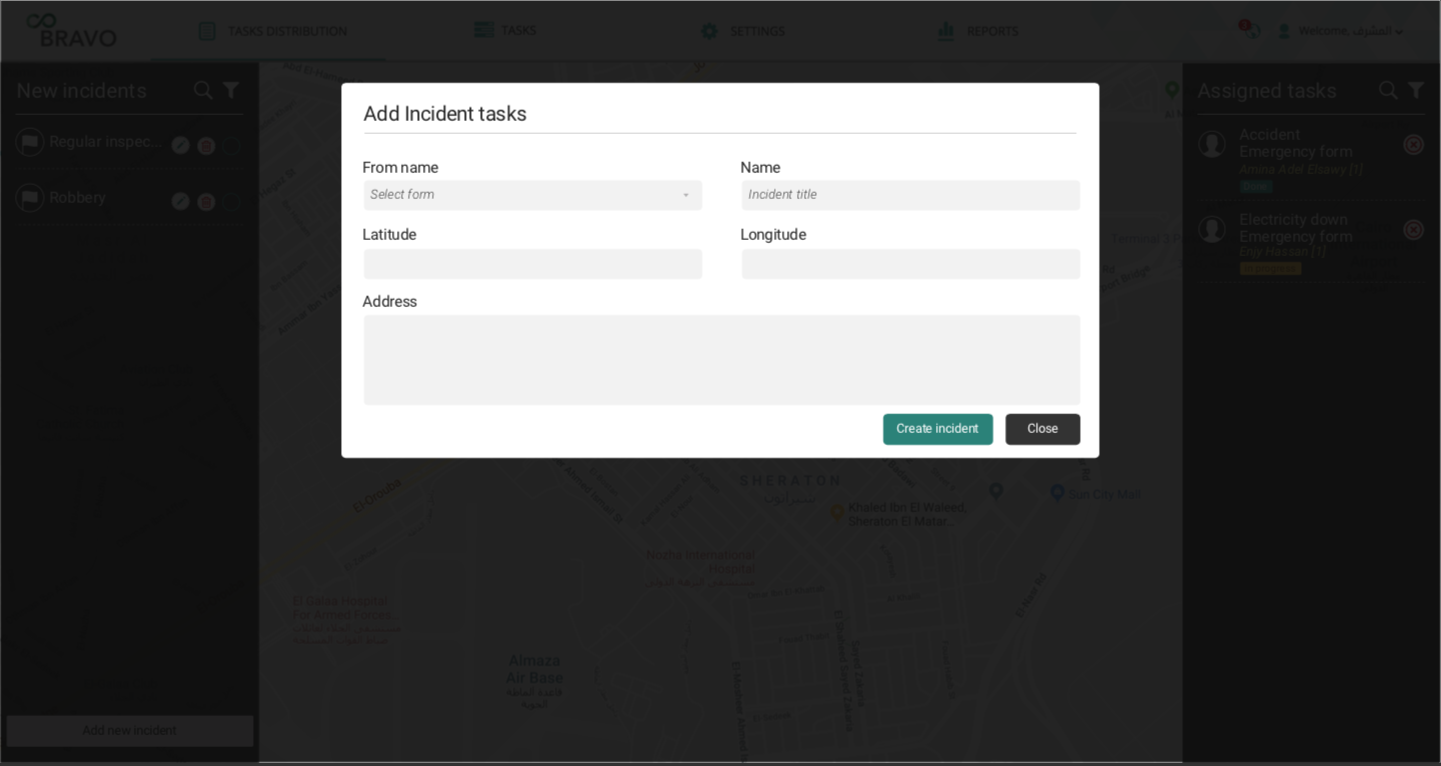Delete the Robbery incident
The height and width of the screenshot is (766, 1441).
(x=206, y=201)
